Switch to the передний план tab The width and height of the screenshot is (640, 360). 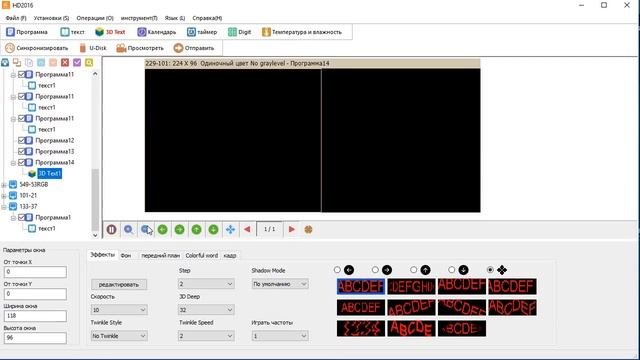[x=160, y=256]
